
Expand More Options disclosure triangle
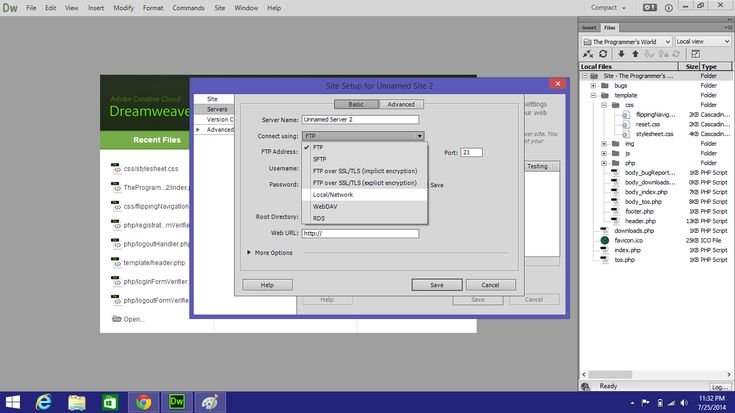pyautogui.click(x=249, y=252)
